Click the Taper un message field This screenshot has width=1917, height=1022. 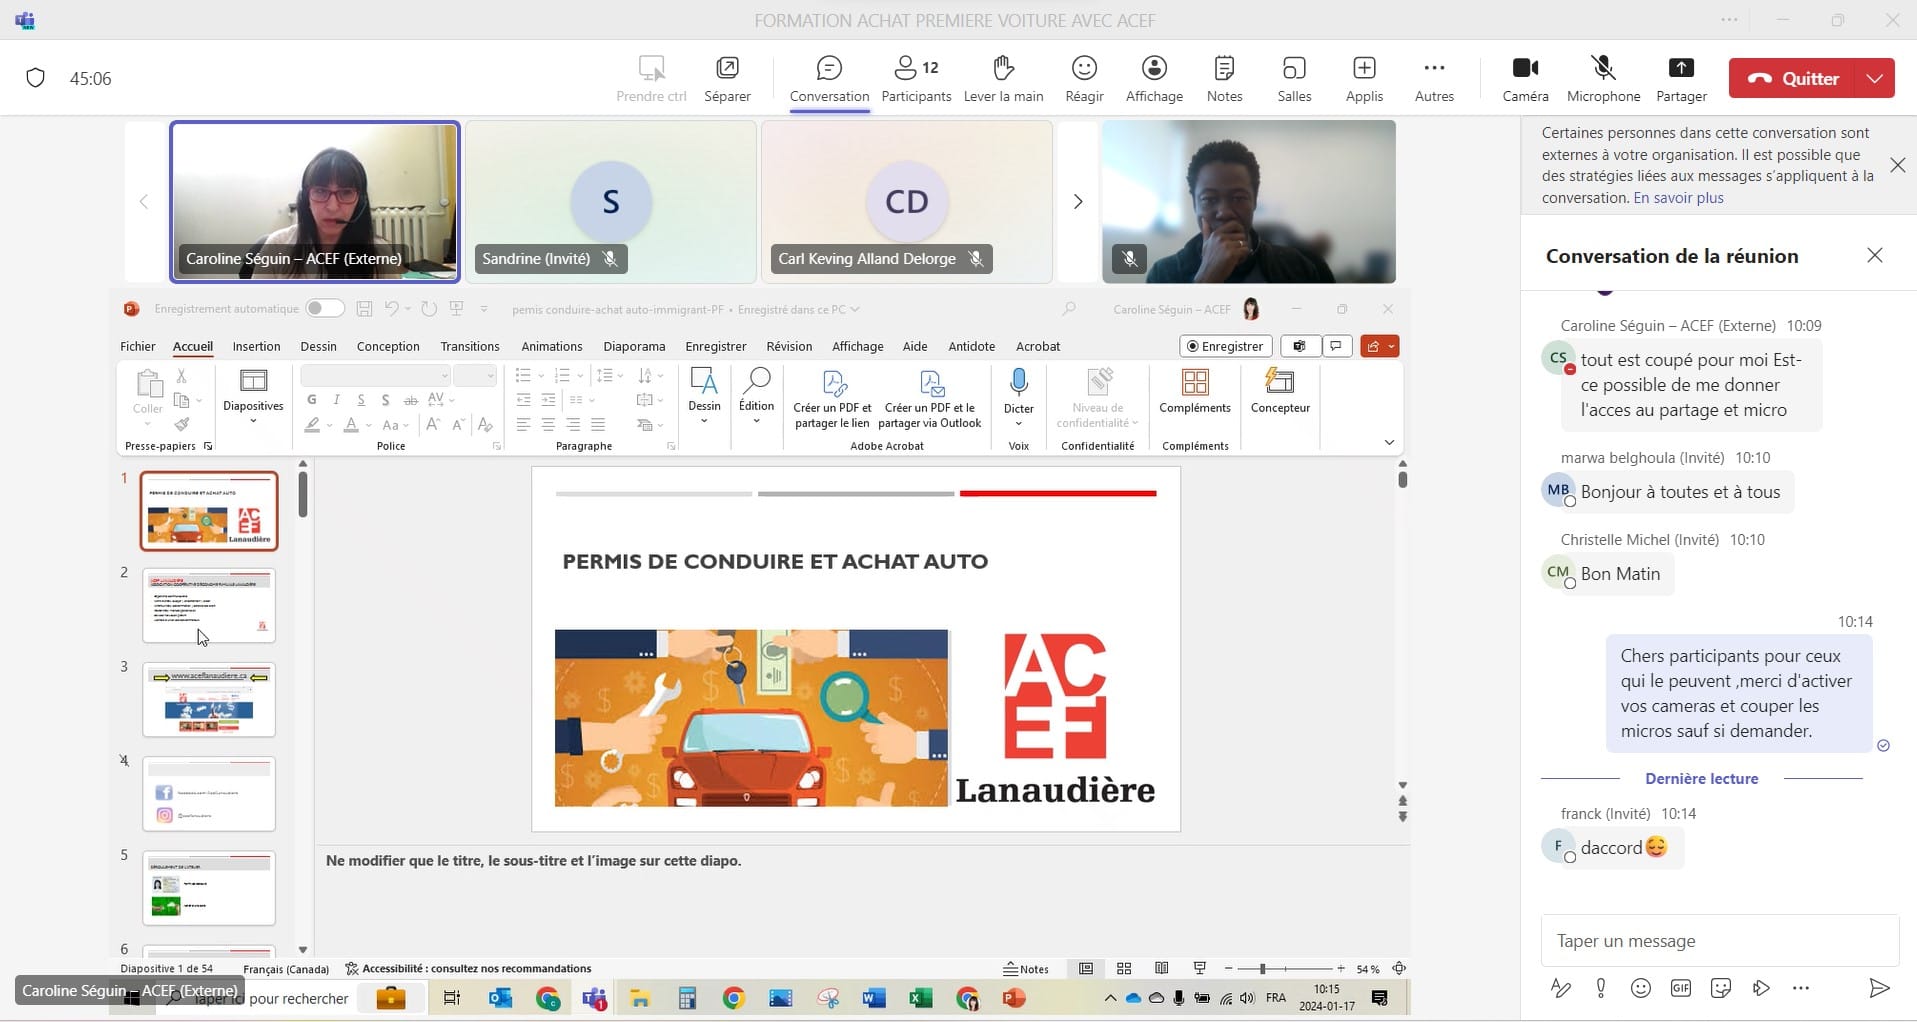click(x=1719, y=941)
